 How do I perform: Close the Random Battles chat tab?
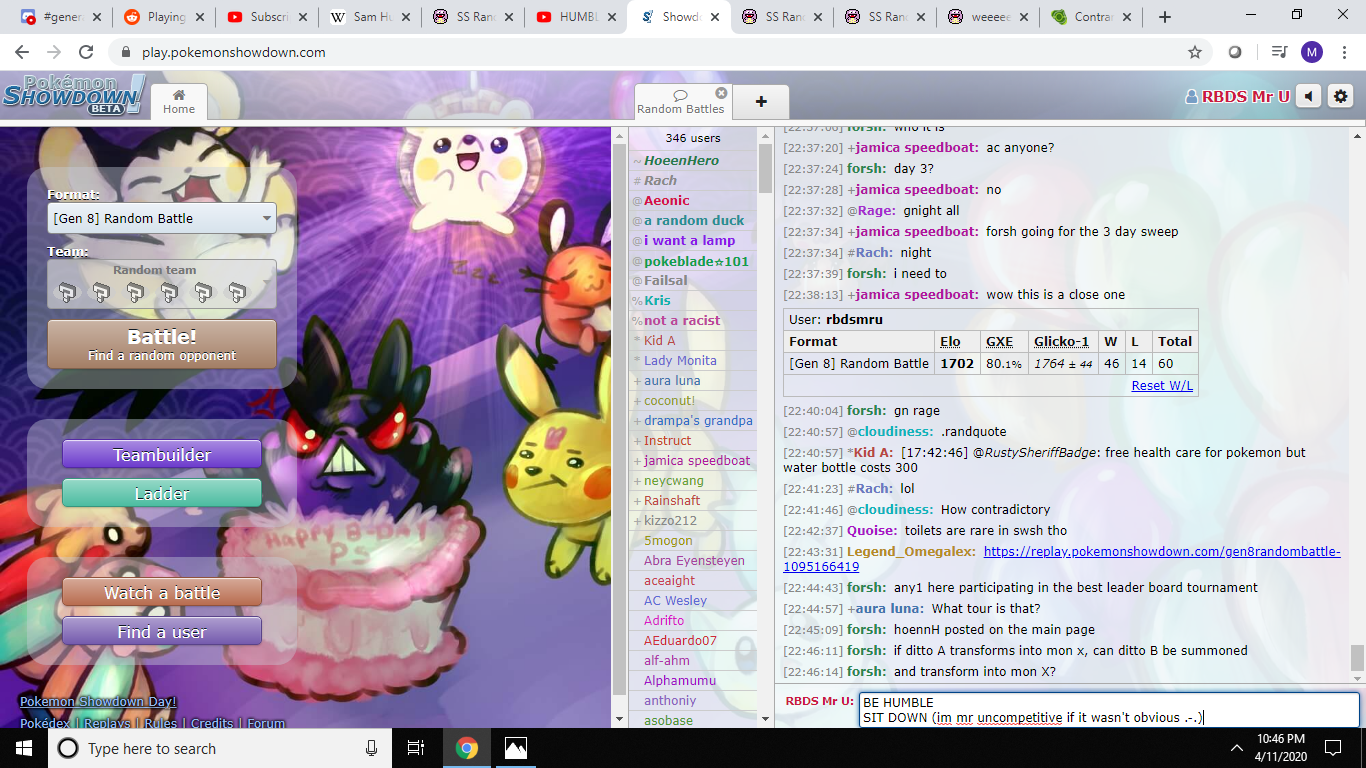(x=721, y=94)
